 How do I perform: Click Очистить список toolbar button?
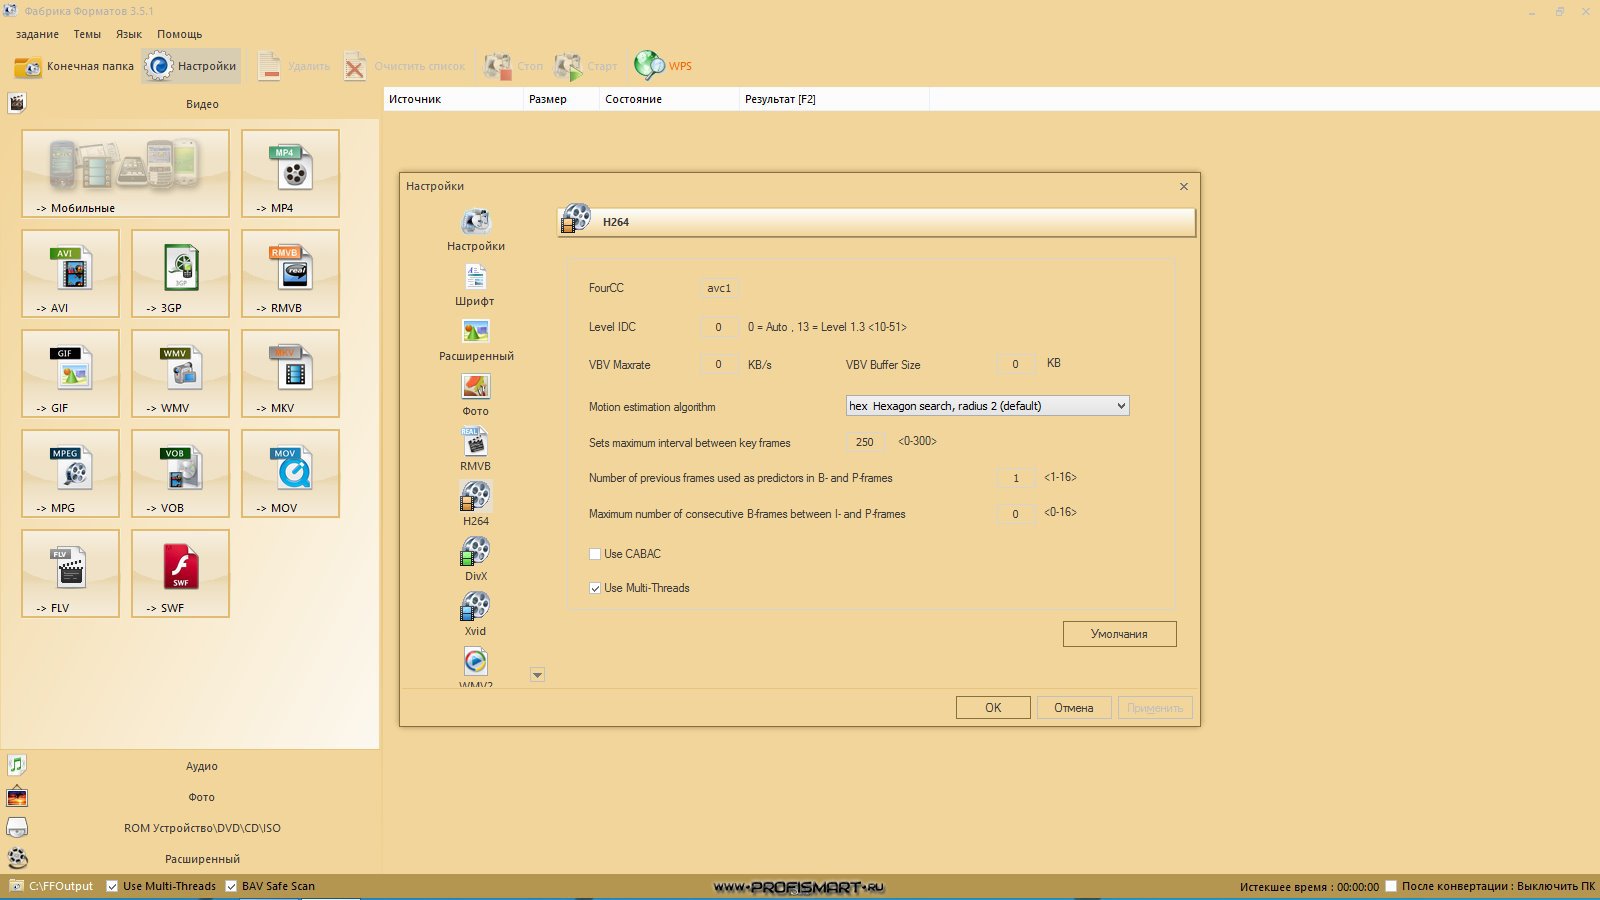pos(405,66)
